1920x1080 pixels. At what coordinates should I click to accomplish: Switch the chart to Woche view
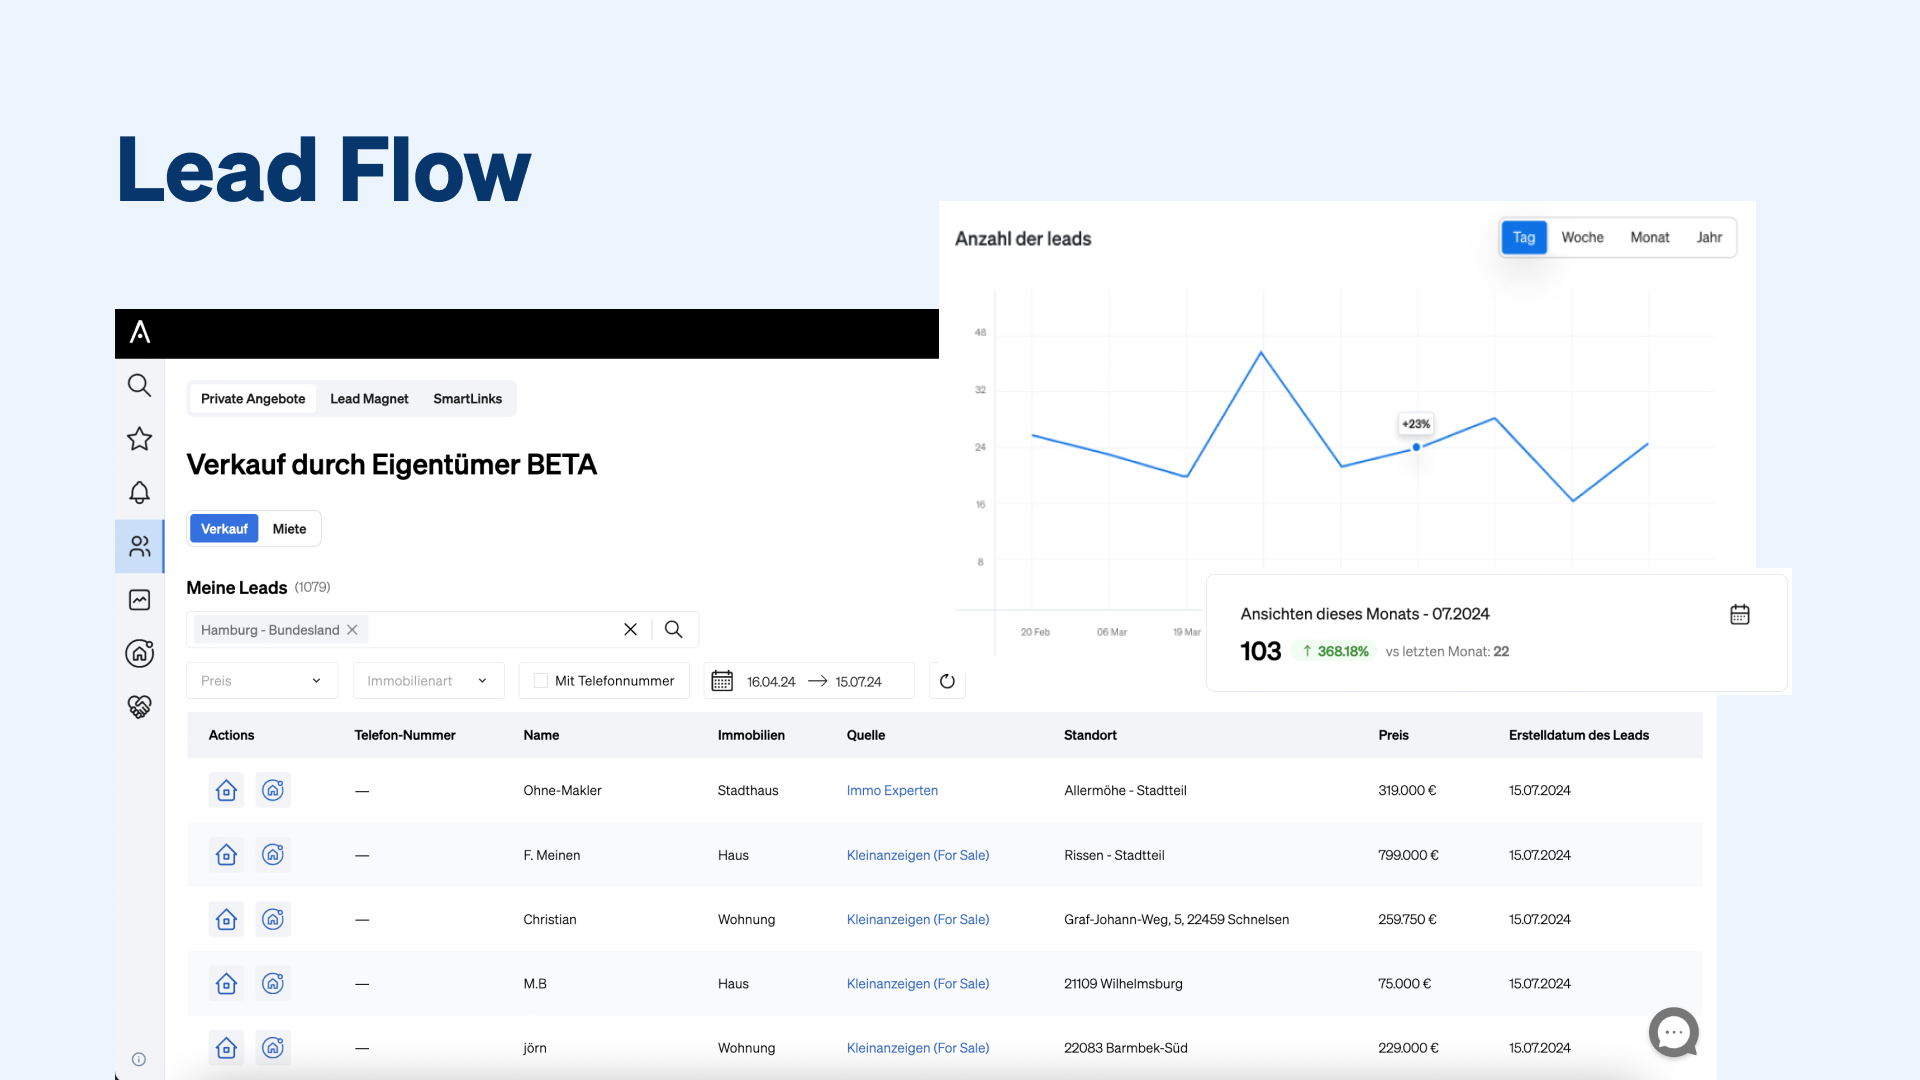pyautogui.click(x=1582, y=237)
